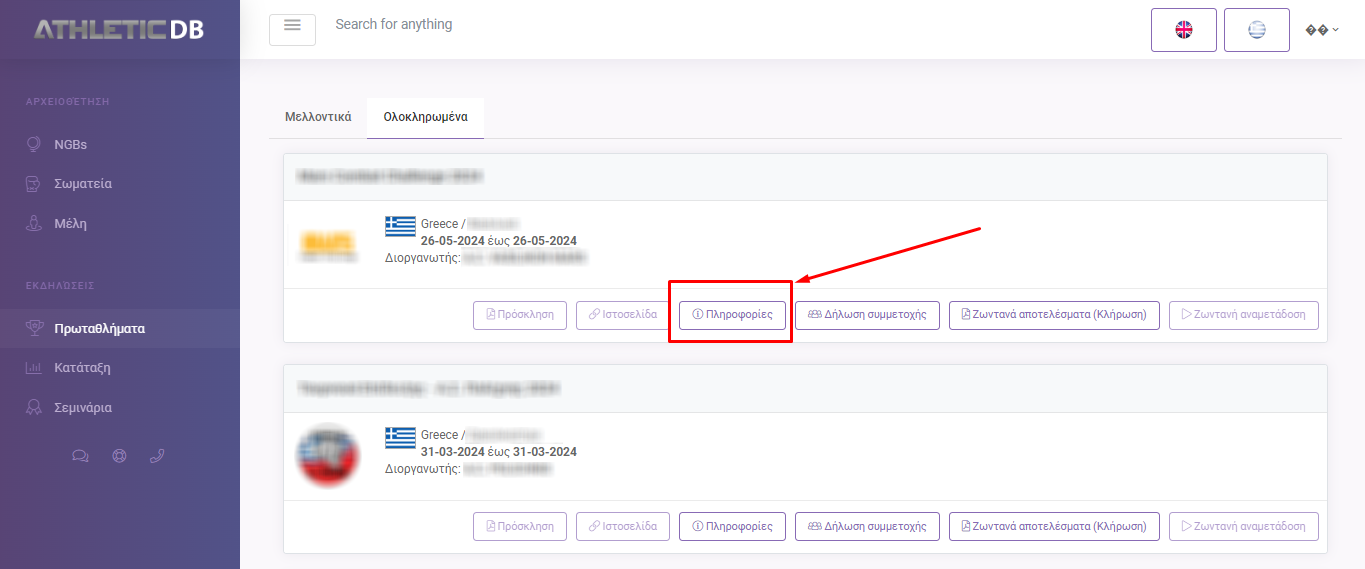Click the phone icon in sidebar

point(157,456)
